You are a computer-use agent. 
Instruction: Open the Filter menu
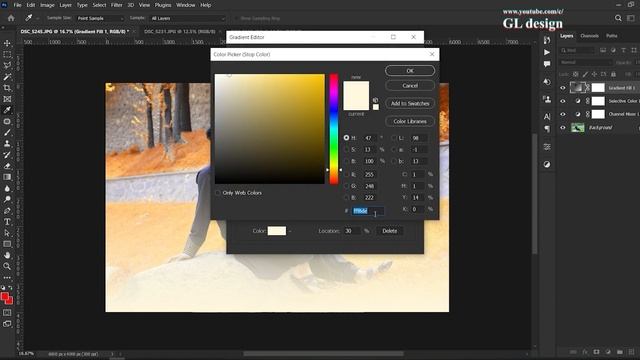pos(117,5)
